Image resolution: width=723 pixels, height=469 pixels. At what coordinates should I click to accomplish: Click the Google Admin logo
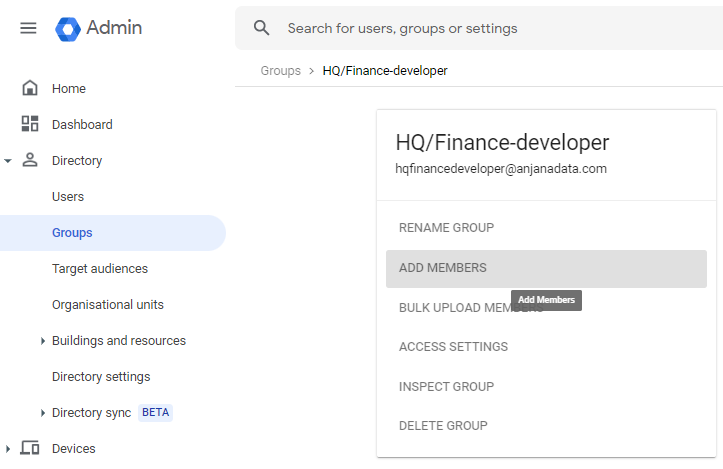(x=68, y=28)
